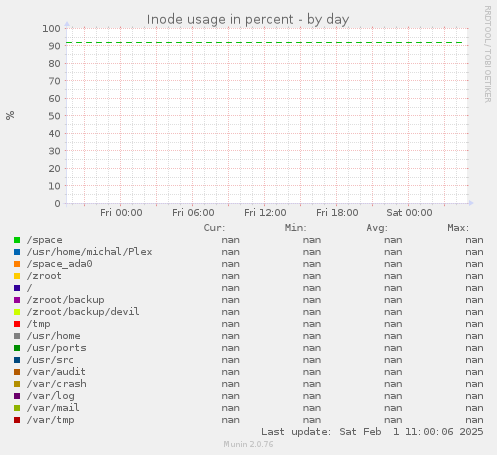Select the /var/tmp legend label

pos(50,420)
